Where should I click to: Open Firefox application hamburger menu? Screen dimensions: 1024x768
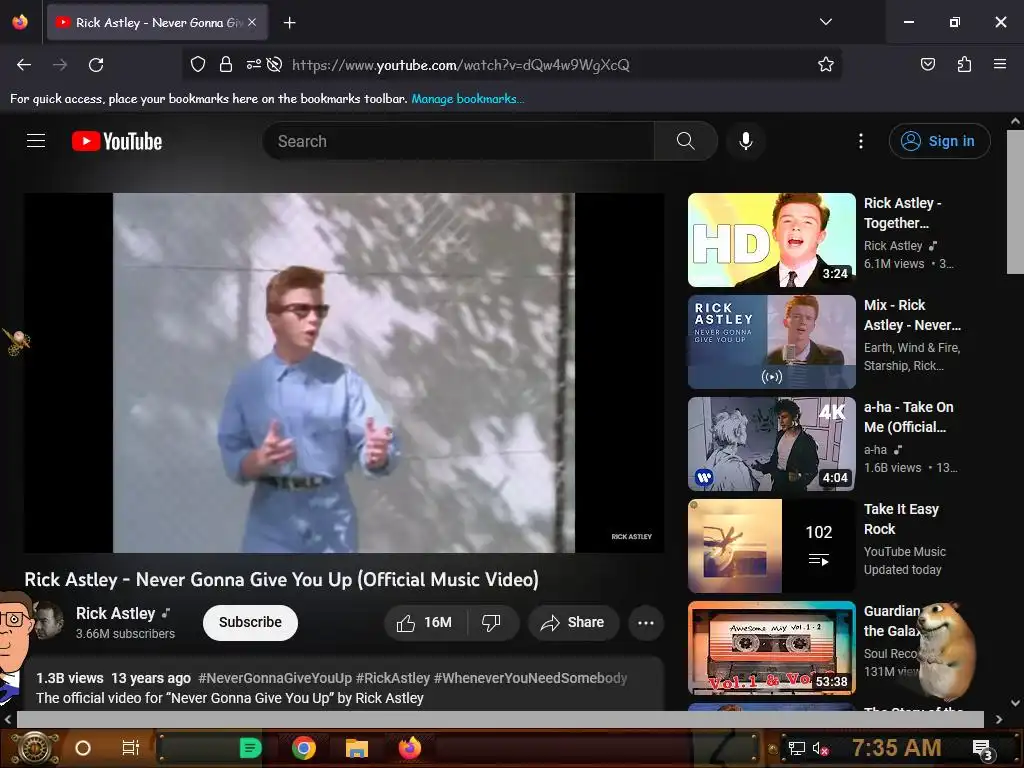[x=1000, y=64]
